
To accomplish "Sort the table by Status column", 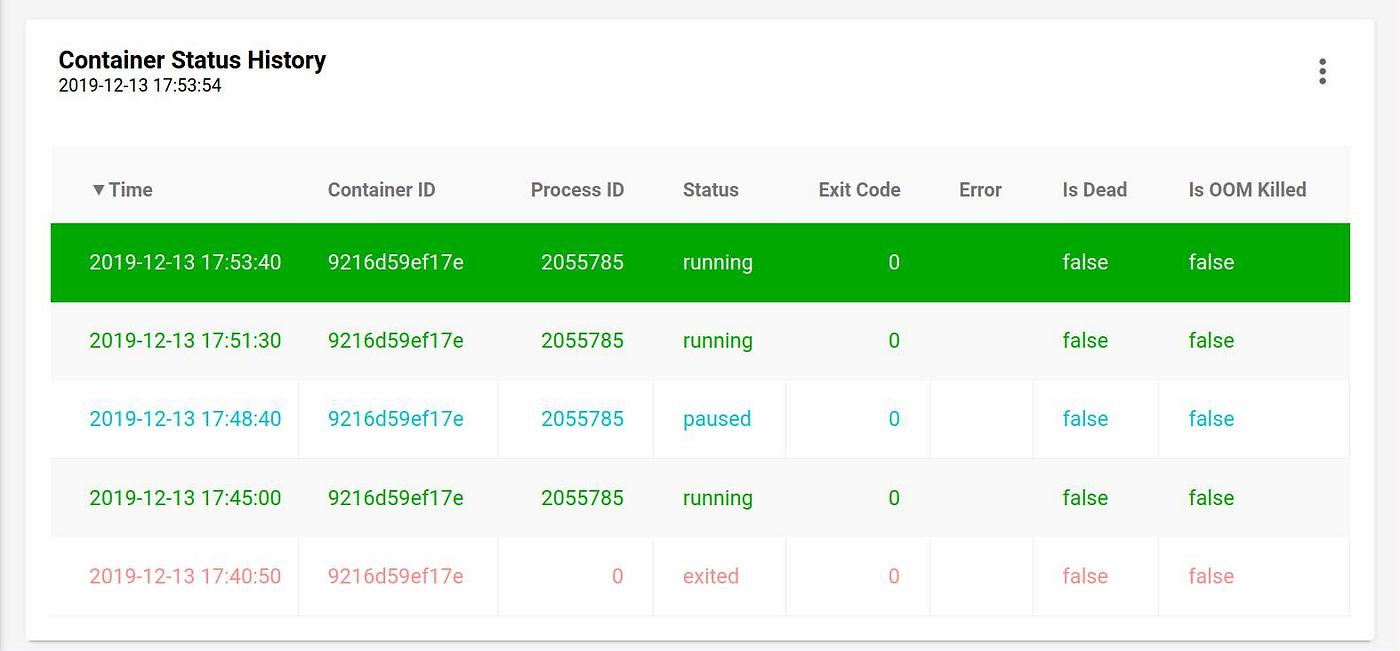I will pos(710,189).
